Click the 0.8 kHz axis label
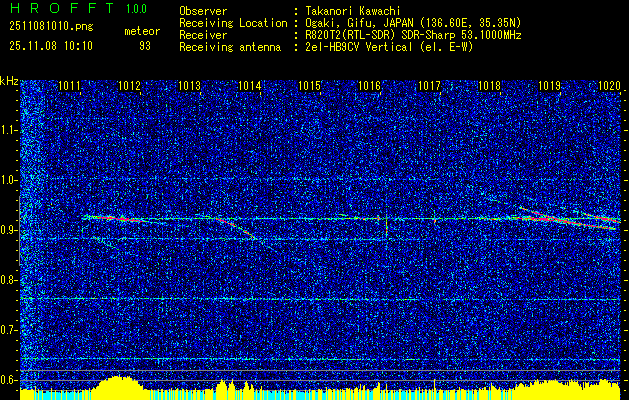The height and width of the screenshot is (400, 629). [8, 280]
